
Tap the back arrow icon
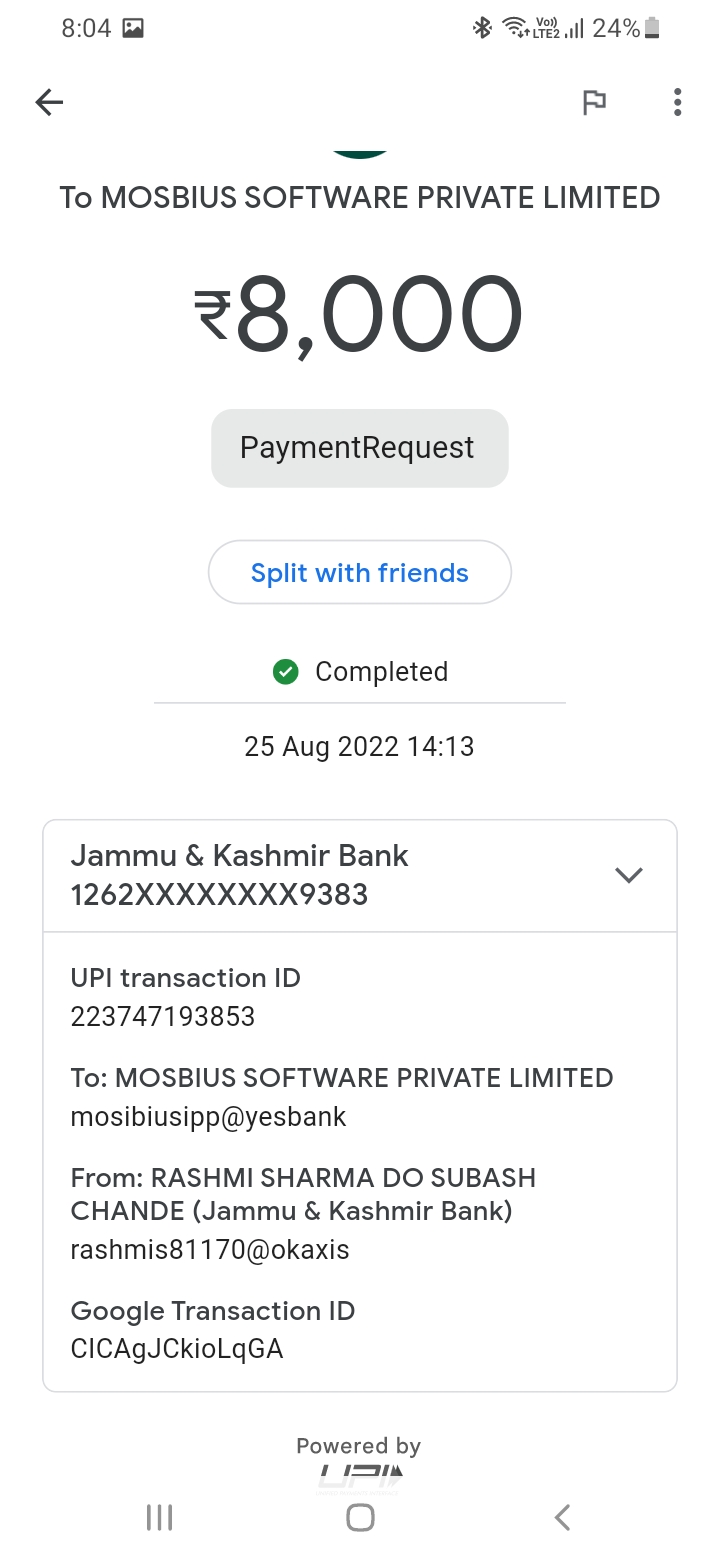pos(49,102)
